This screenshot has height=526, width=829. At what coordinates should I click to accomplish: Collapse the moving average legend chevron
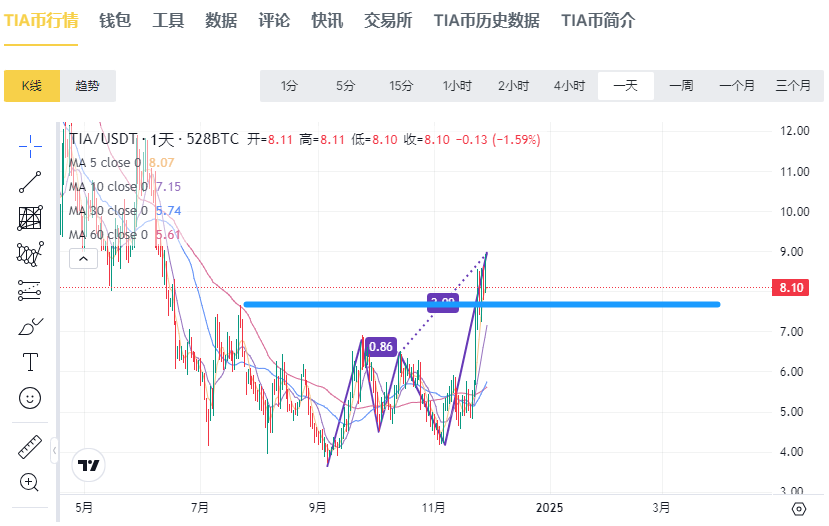pos(83,259)
